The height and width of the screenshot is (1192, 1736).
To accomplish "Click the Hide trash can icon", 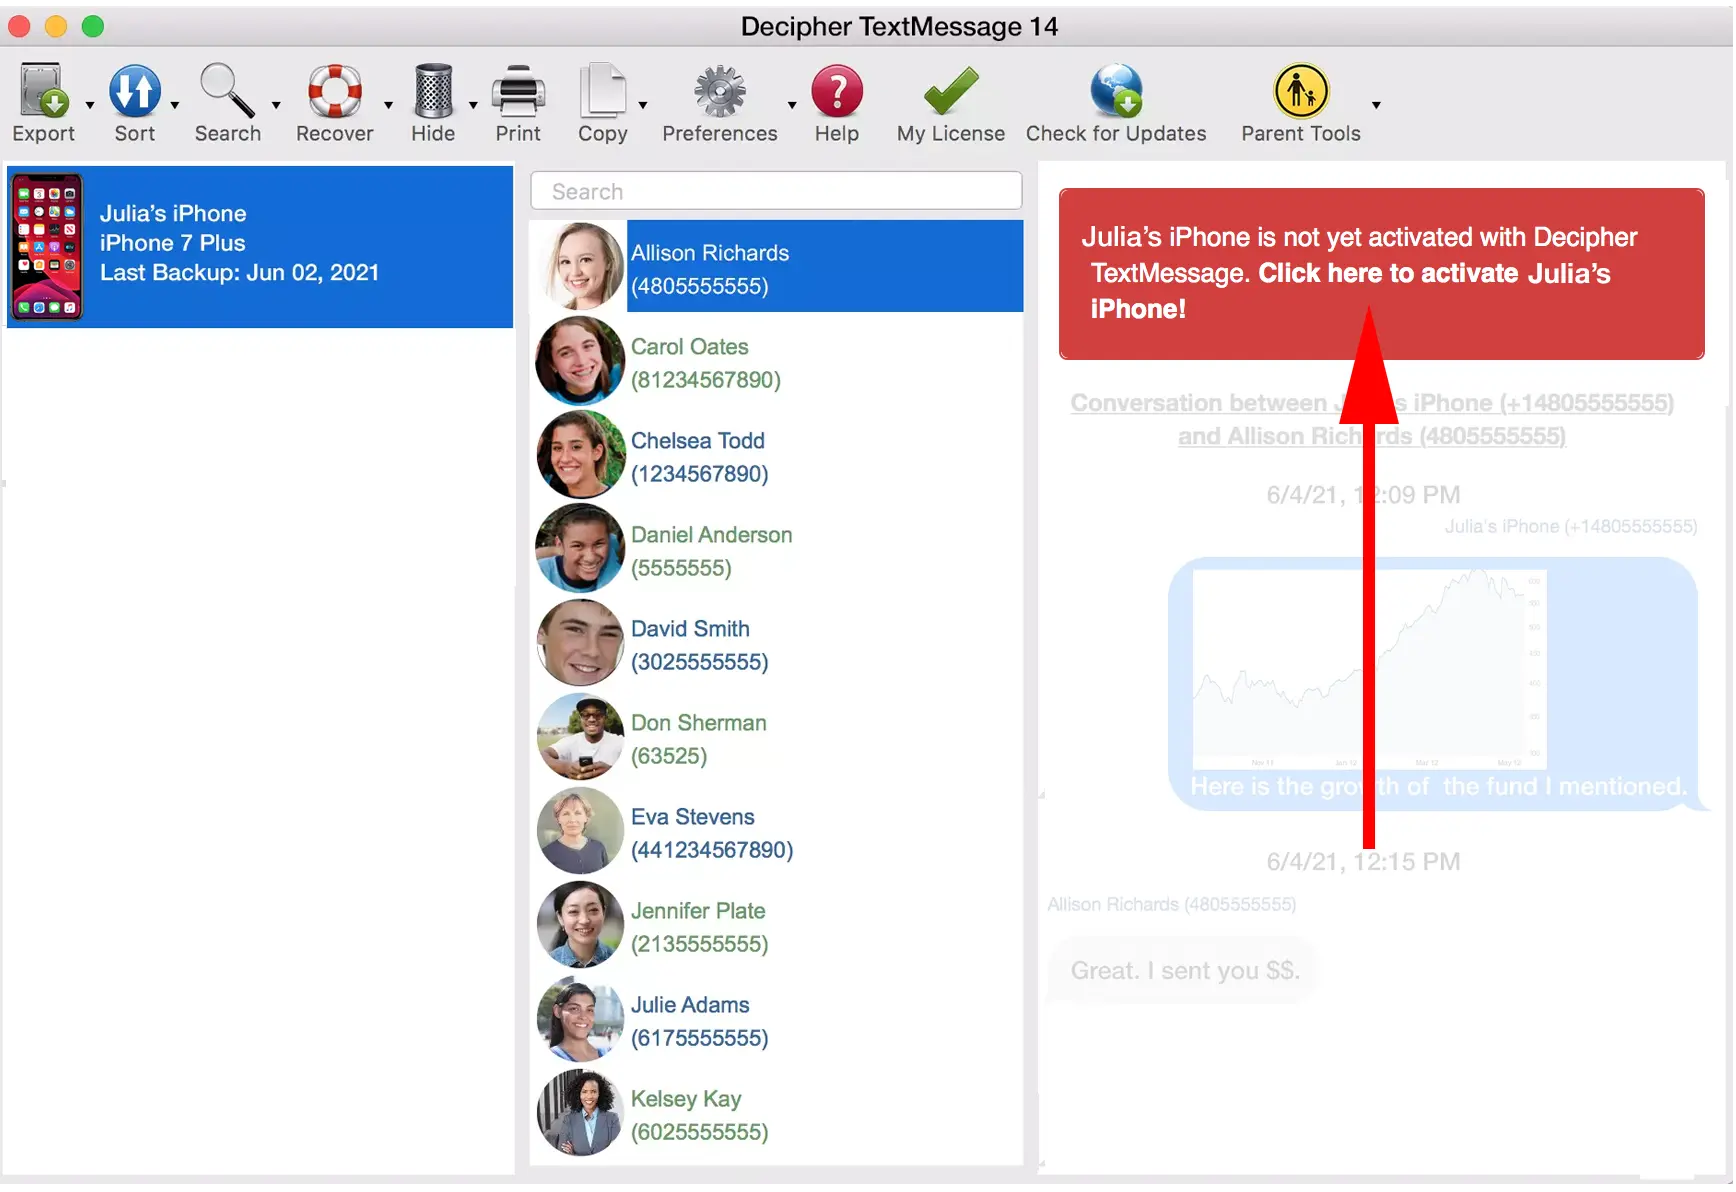I will tap(433, 92).
